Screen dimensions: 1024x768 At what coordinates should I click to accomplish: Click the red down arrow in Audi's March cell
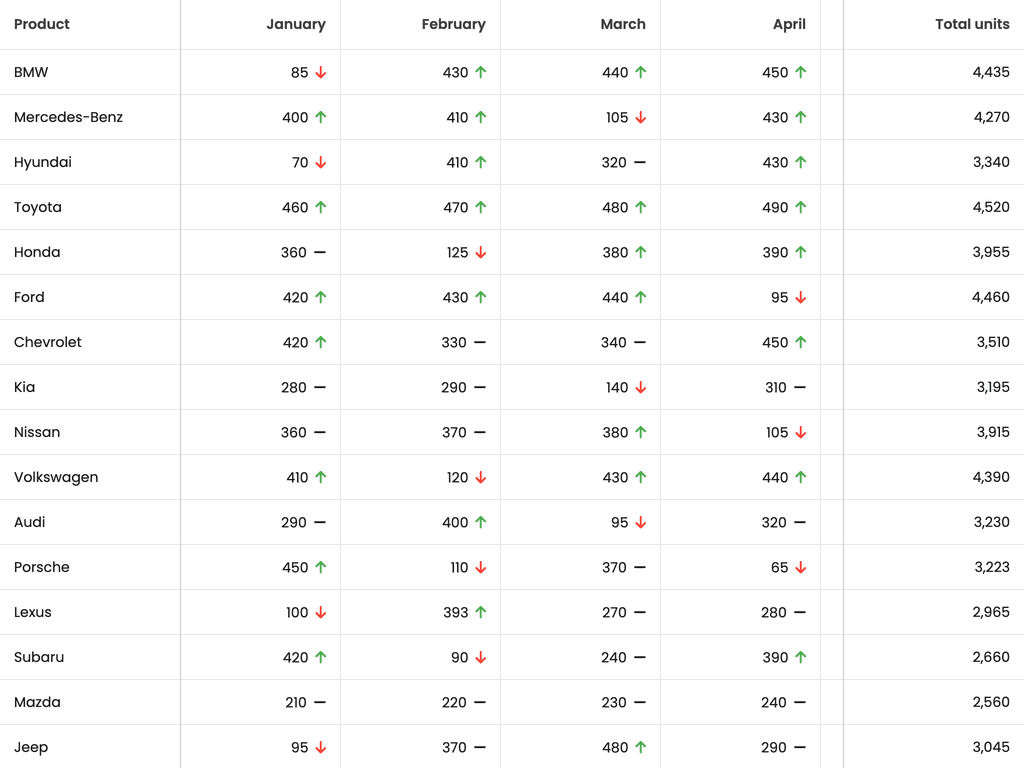(x=641, y=522)
